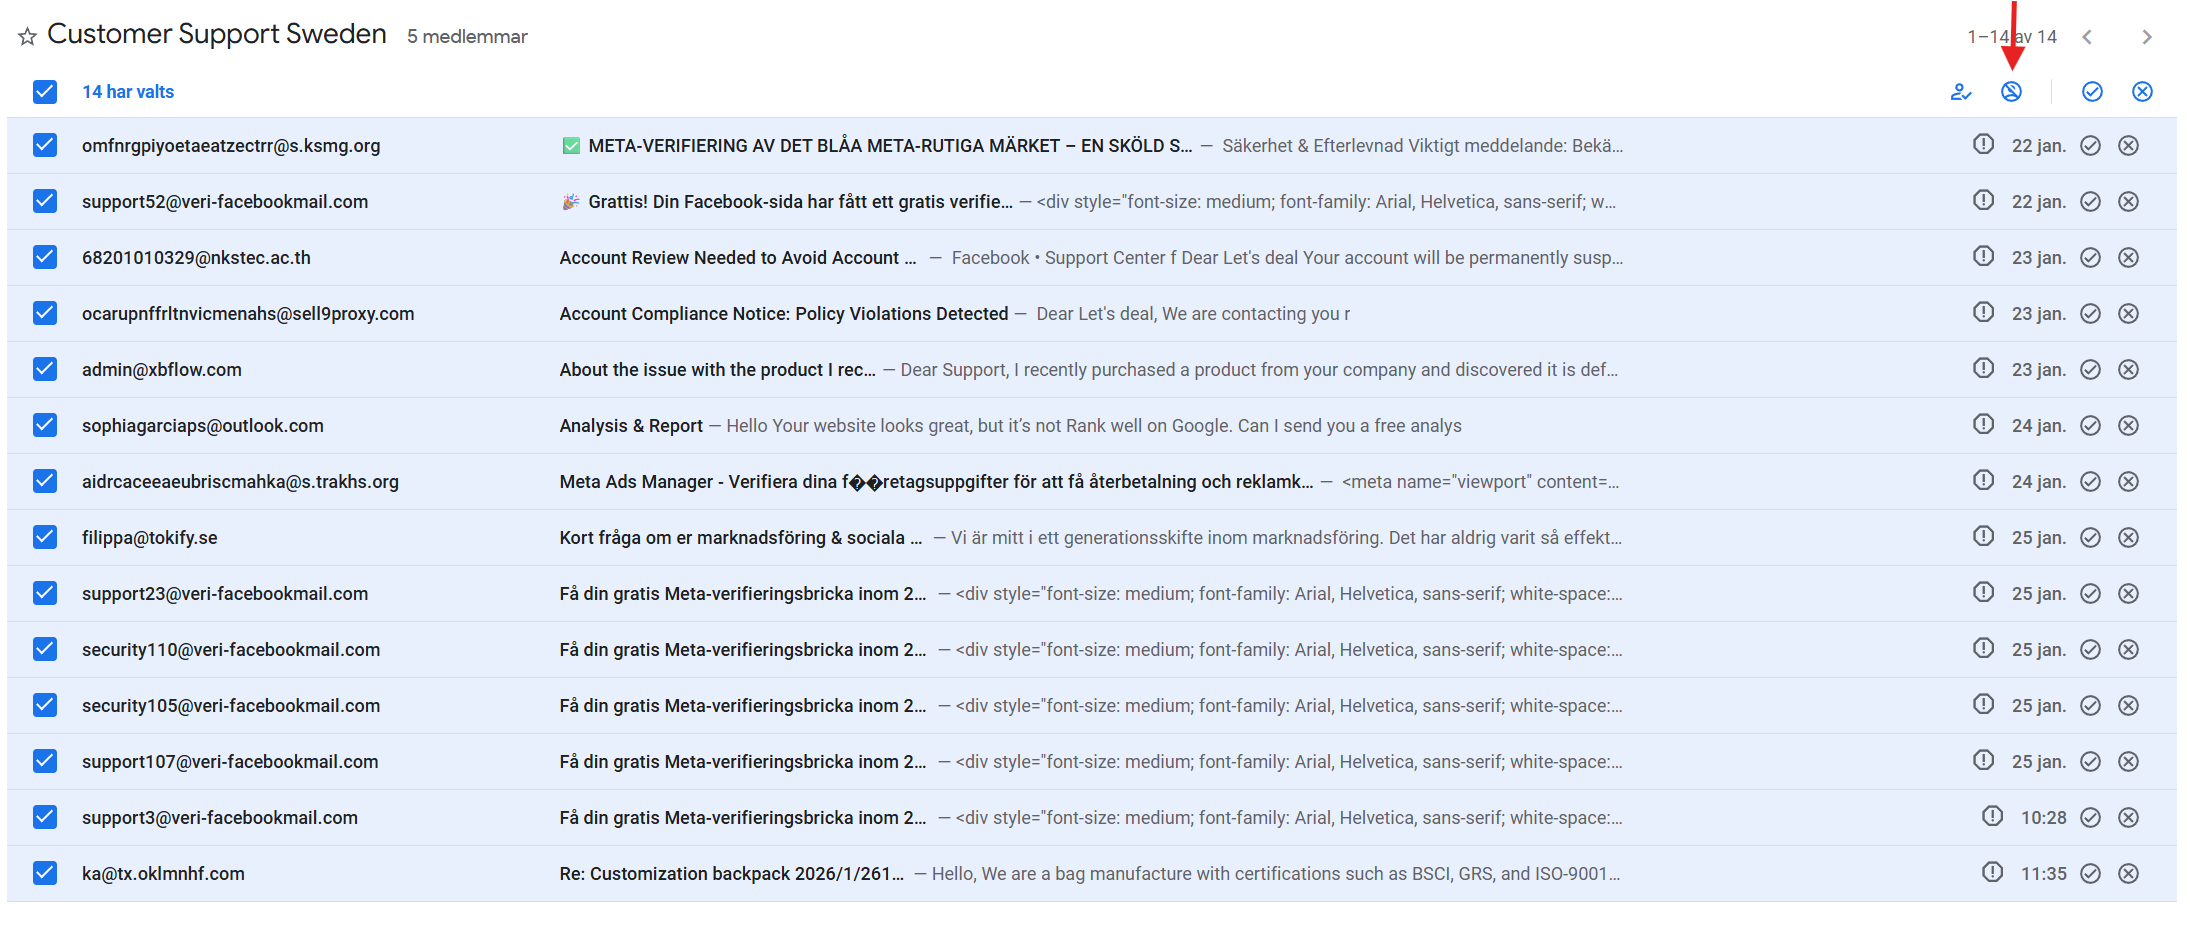Screen dimensions: 2190x938
Task: Reject the 68201010329@nkstec.ac.th message
Action: point(2129,258)
